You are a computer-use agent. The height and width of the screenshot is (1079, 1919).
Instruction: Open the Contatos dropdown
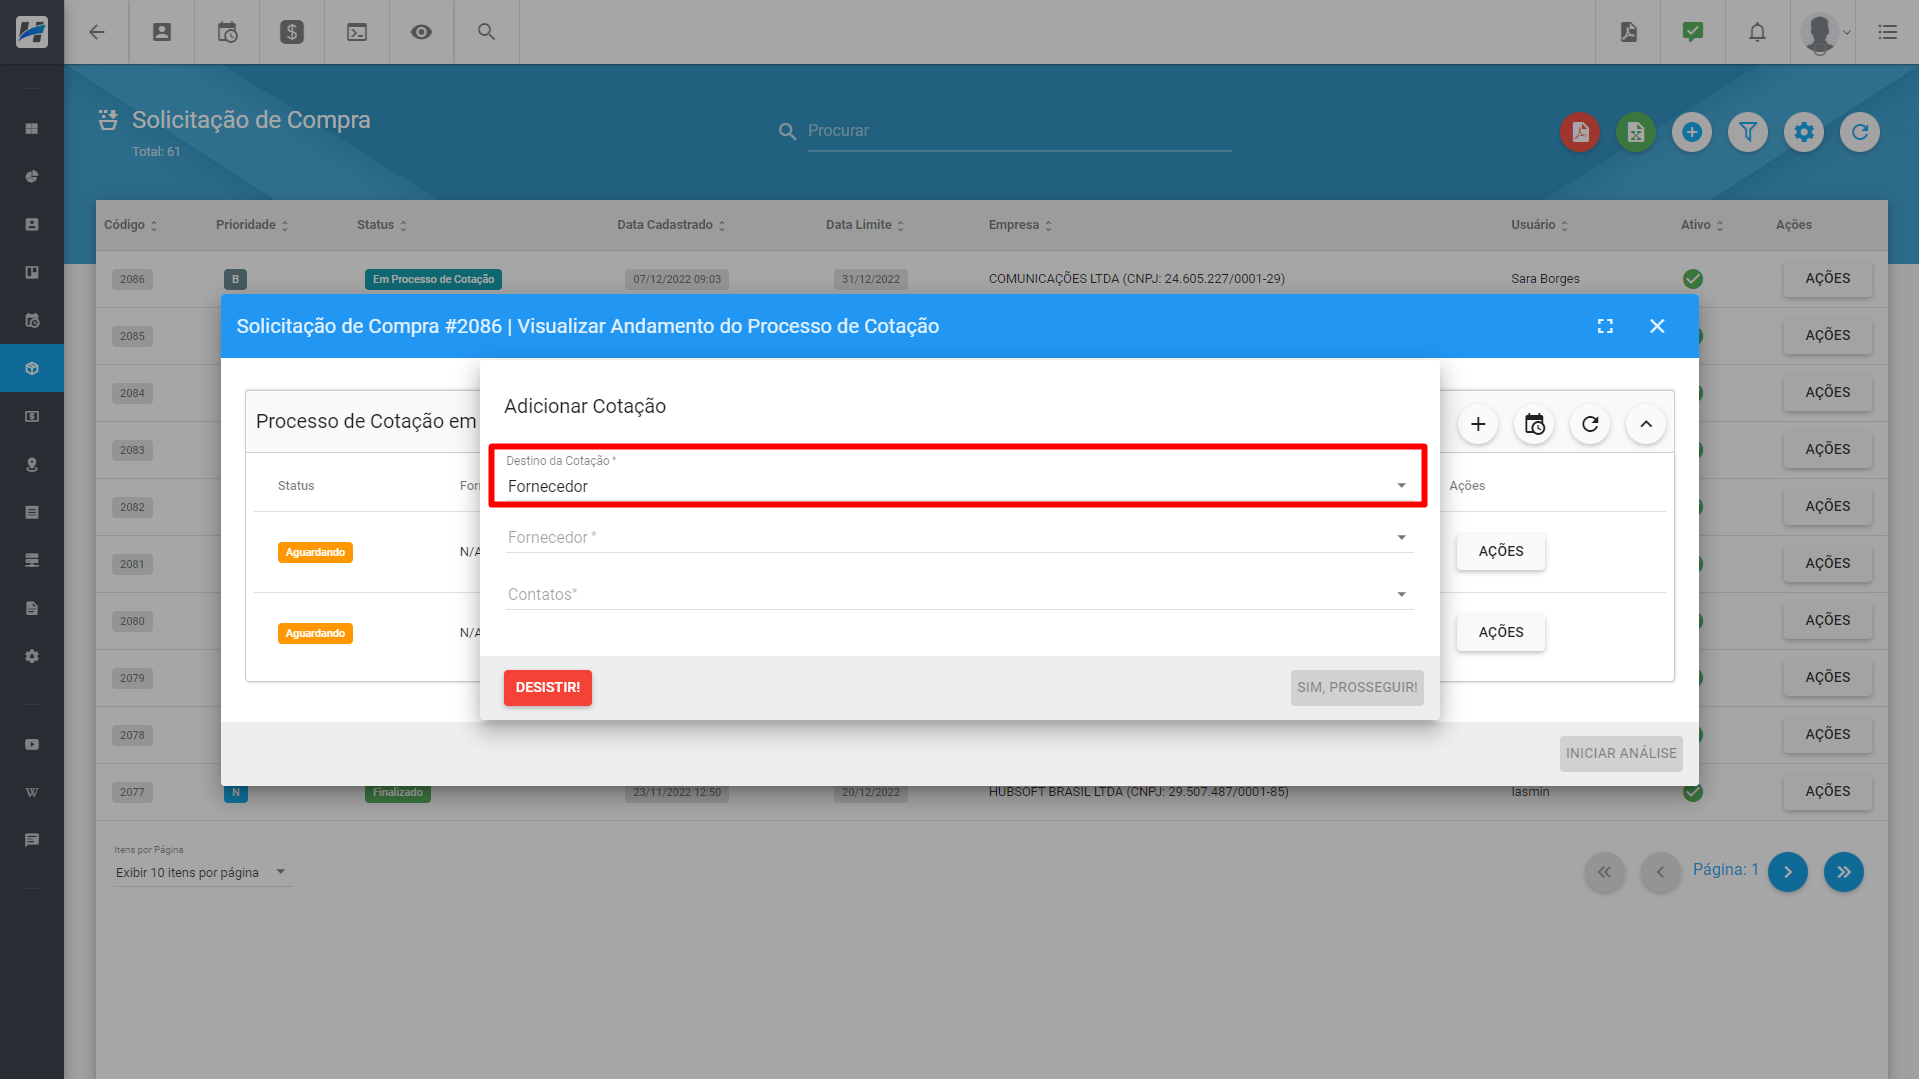point(956,595)
